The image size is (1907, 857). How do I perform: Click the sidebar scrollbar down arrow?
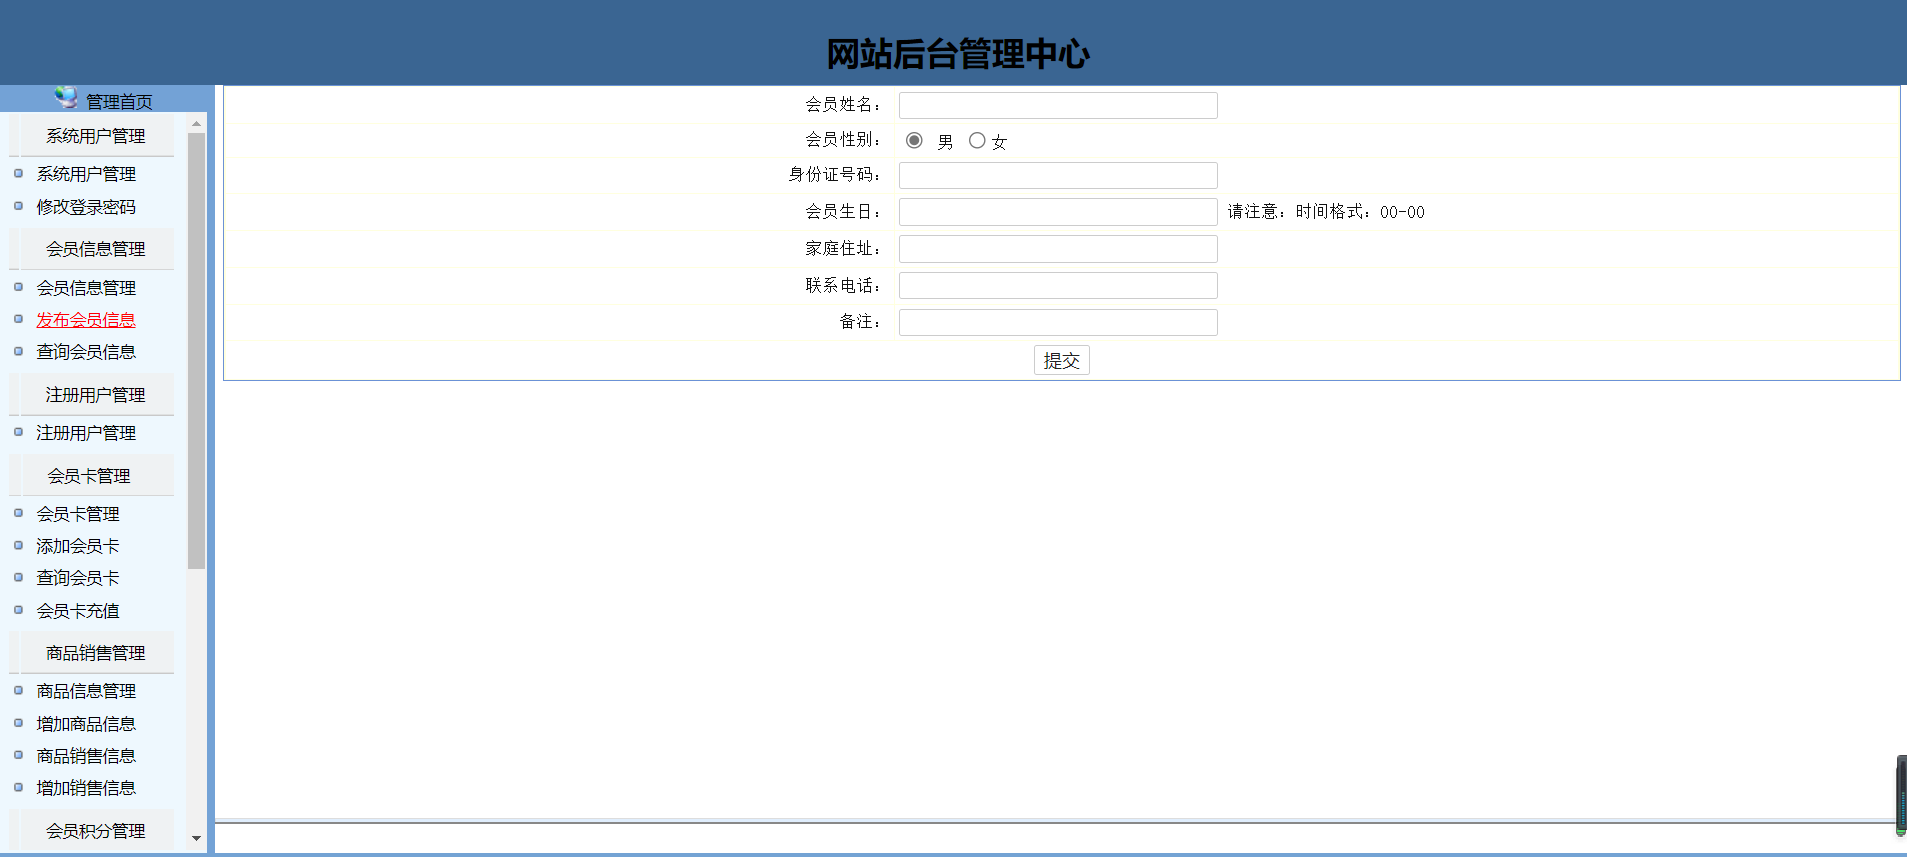(196, 838)
